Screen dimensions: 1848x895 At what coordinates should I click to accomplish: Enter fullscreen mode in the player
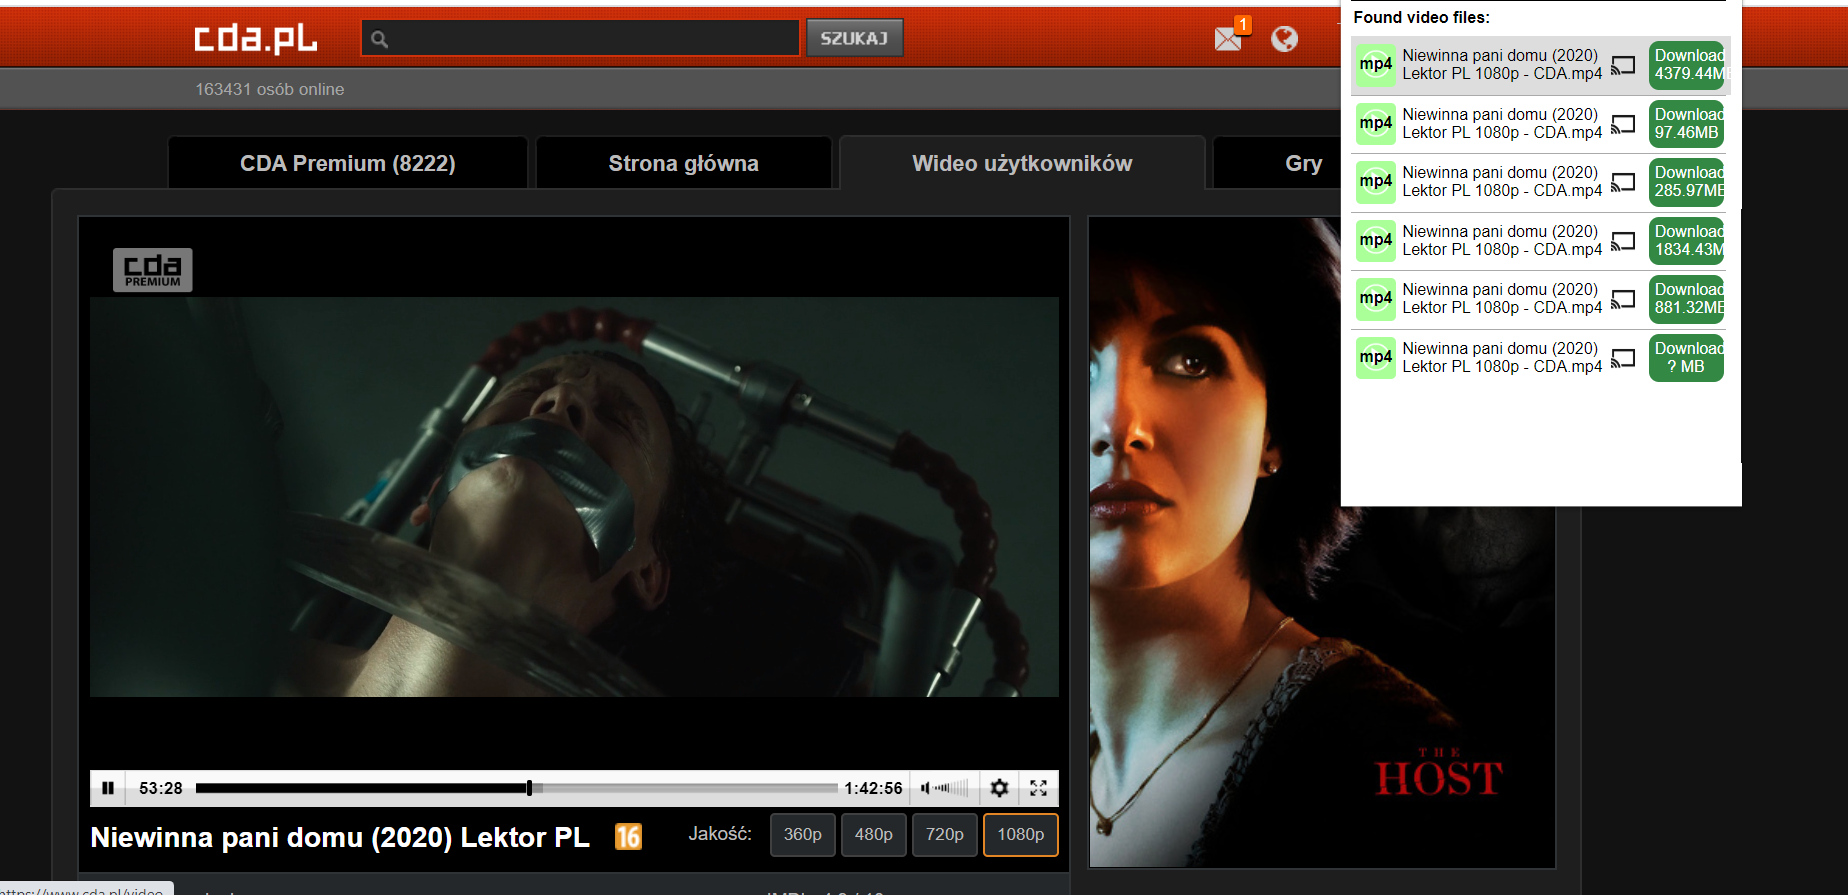[1038, 788]
